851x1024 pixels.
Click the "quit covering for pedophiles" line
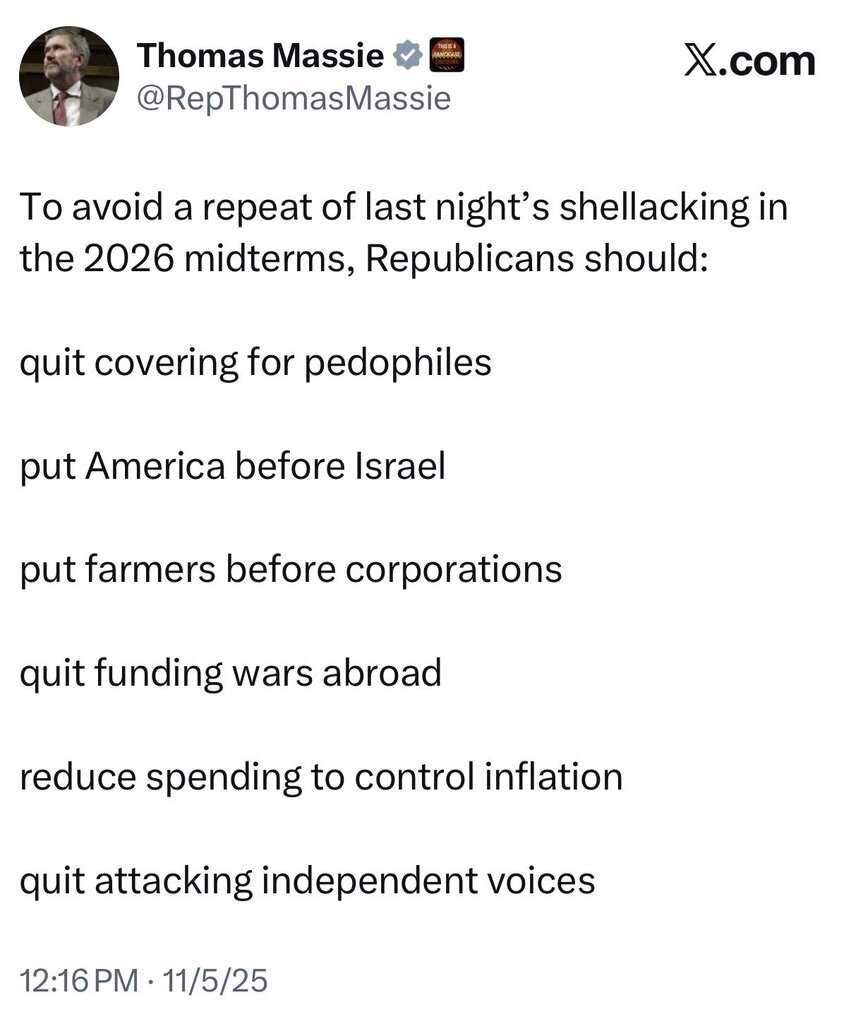click(255, 361)
